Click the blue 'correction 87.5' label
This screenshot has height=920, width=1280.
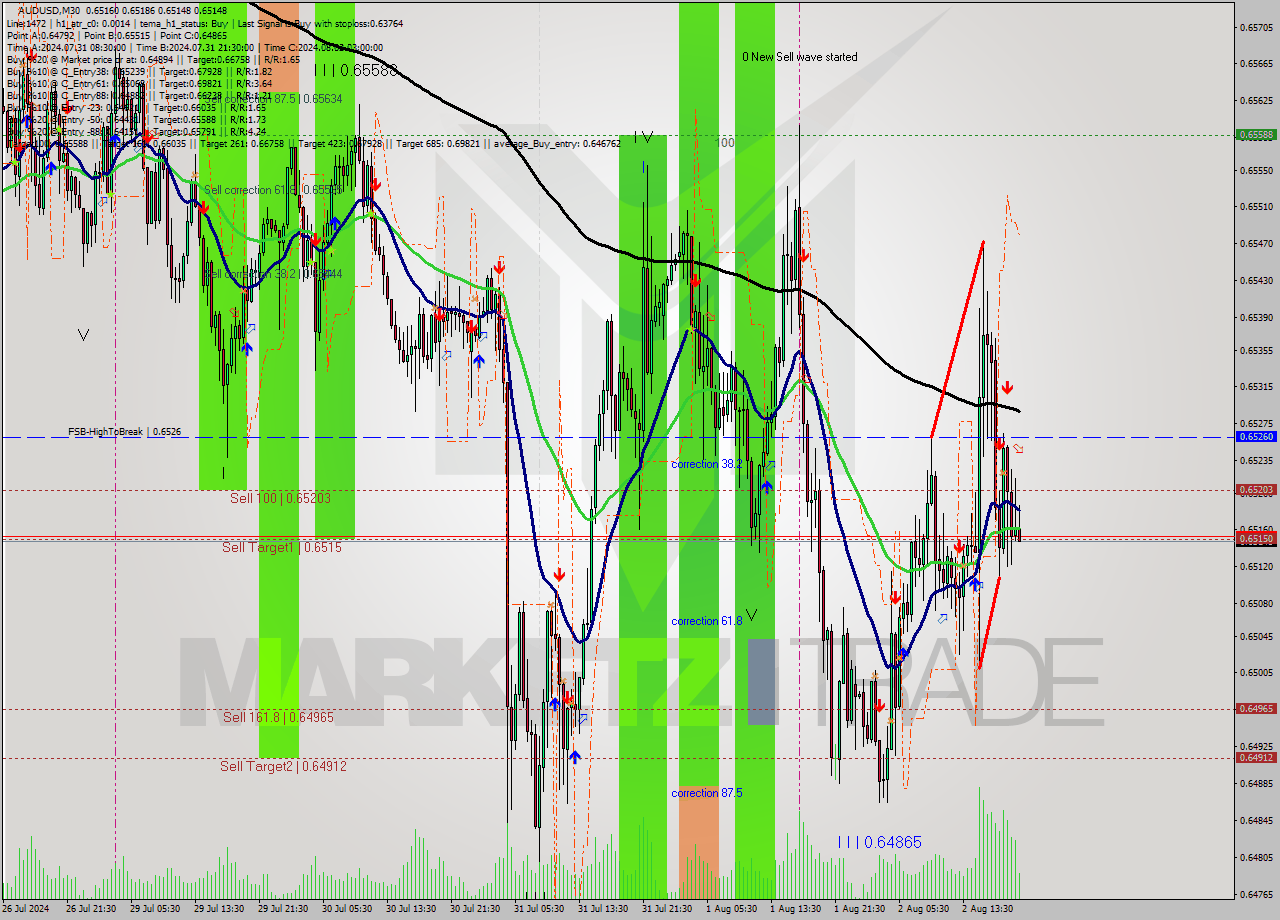[x=707, y=793]
